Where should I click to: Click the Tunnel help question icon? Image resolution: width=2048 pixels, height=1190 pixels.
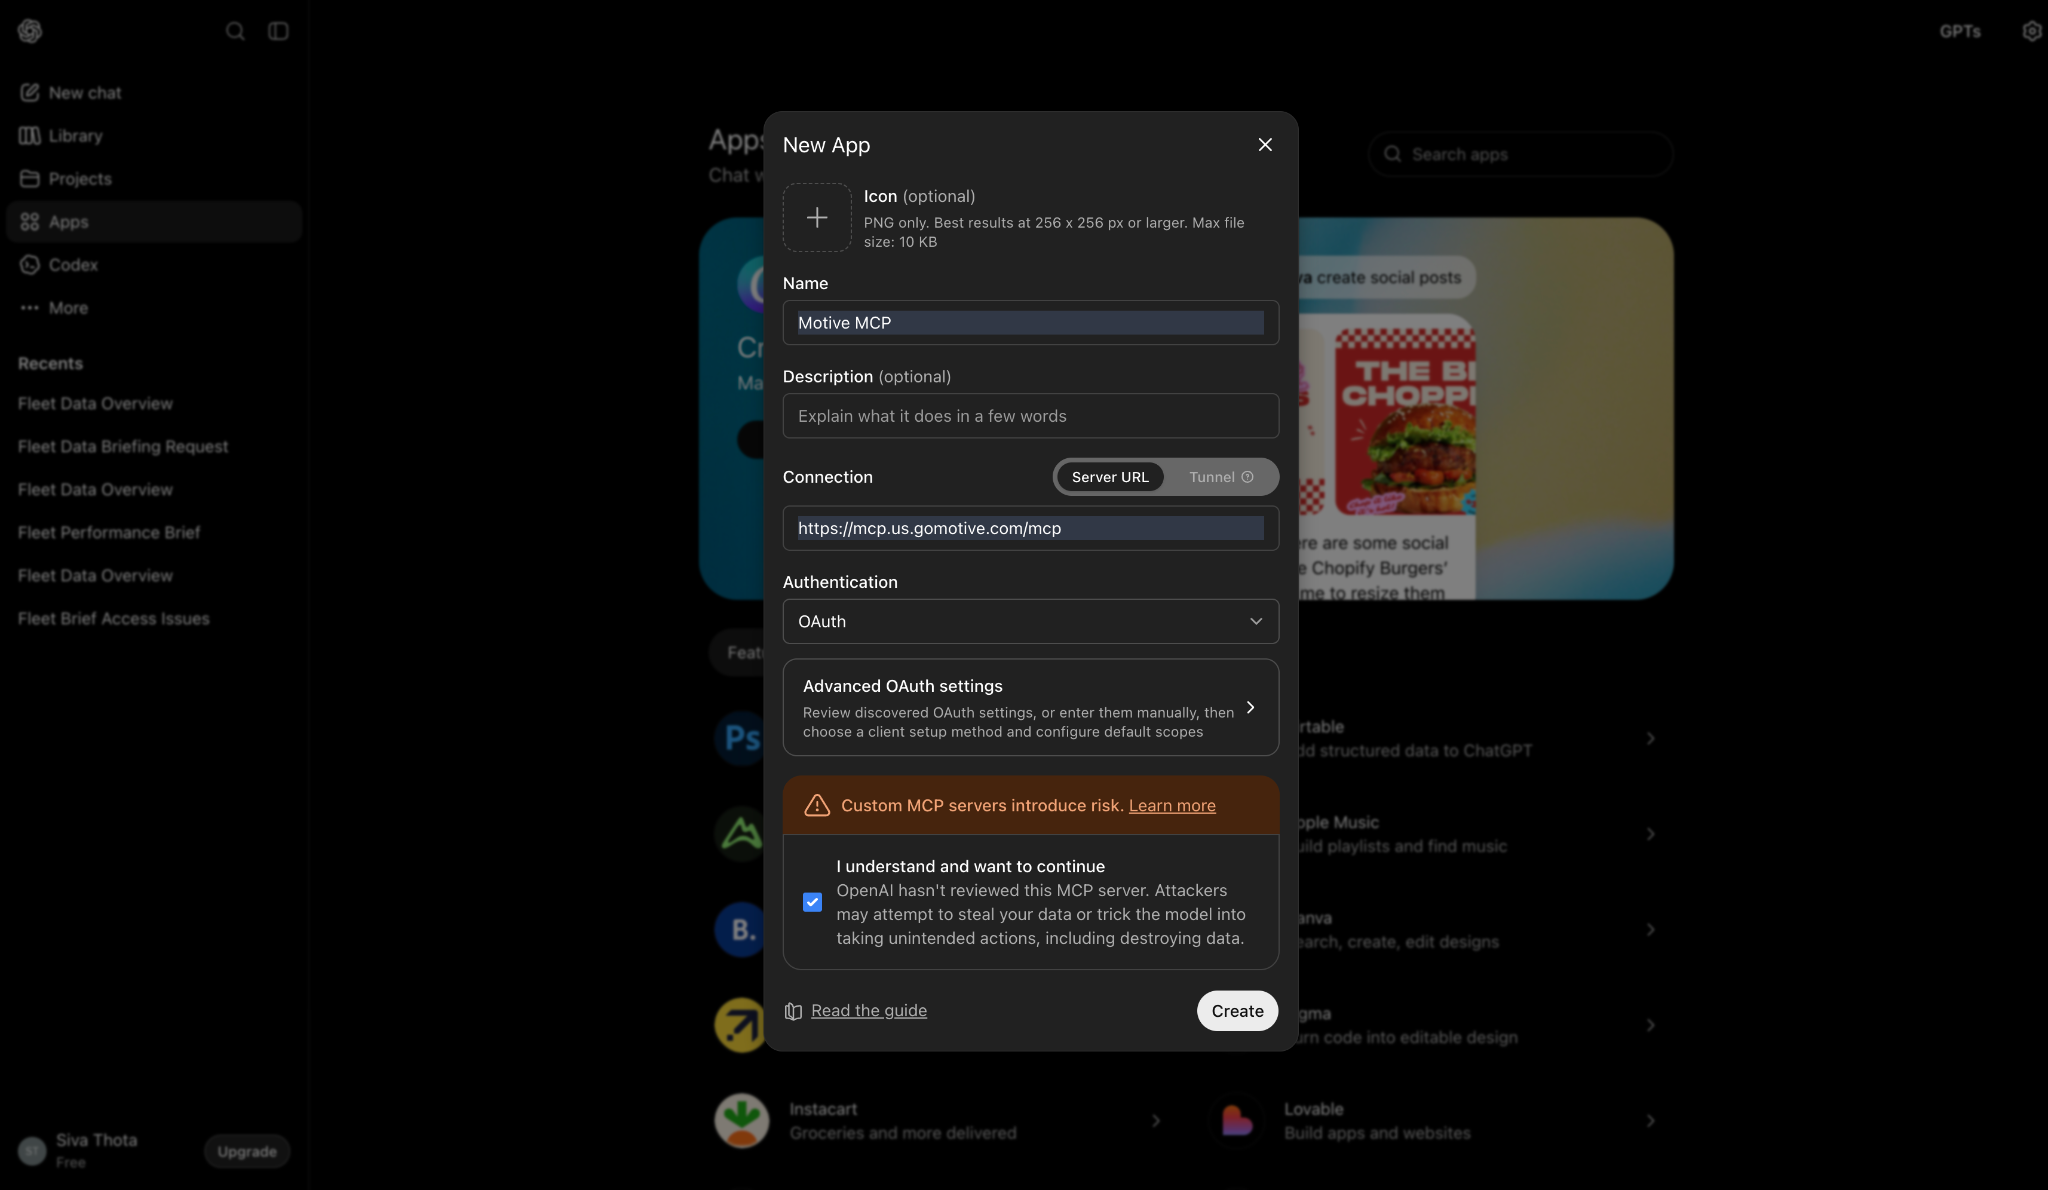point(1247,477)
